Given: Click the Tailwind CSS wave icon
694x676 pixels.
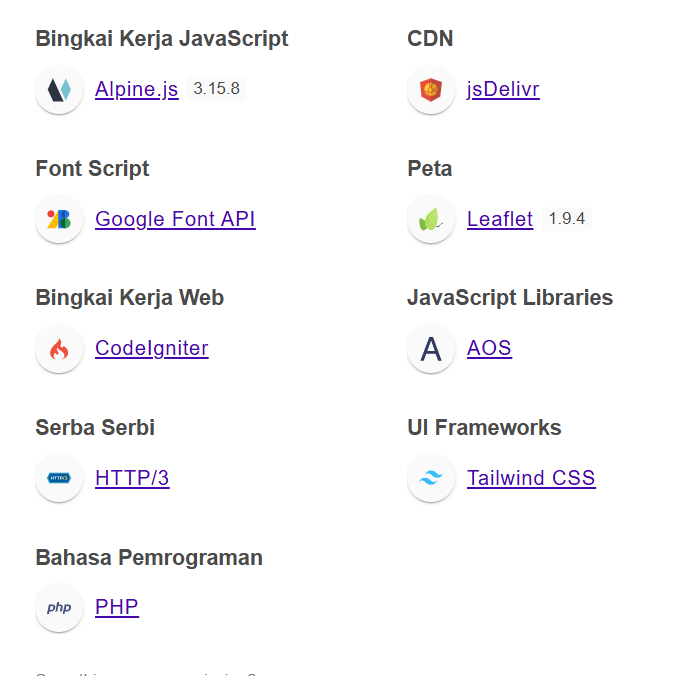Looking at the screenshot, I should coord(431,478).
